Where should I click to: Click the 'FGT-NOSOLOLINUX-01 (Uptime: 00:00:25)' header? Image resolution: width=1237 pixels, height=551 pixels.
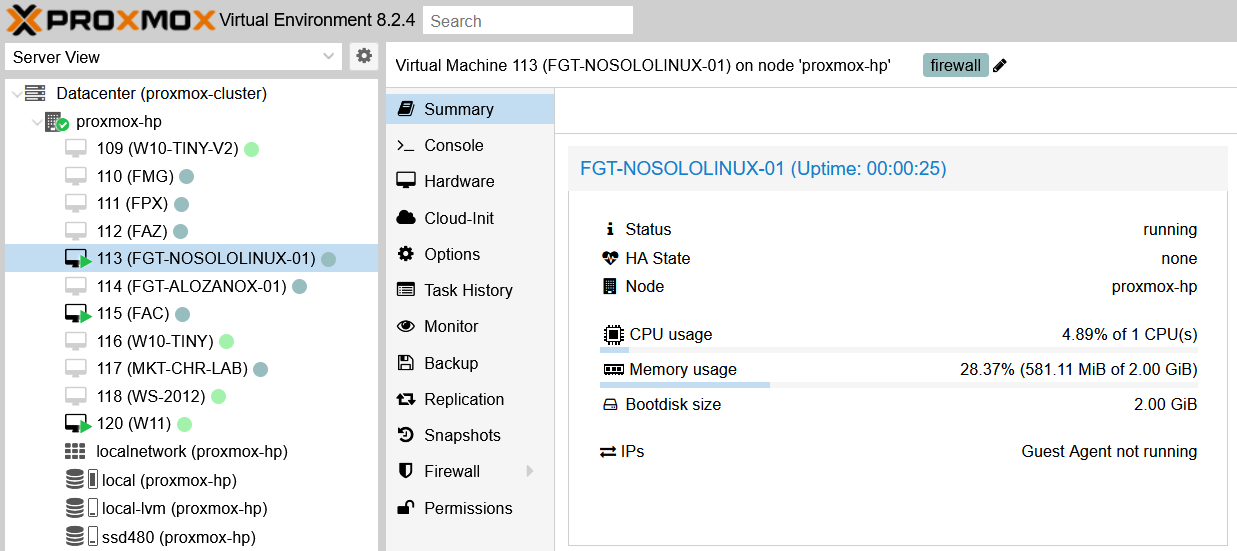[x=763, y=169]
